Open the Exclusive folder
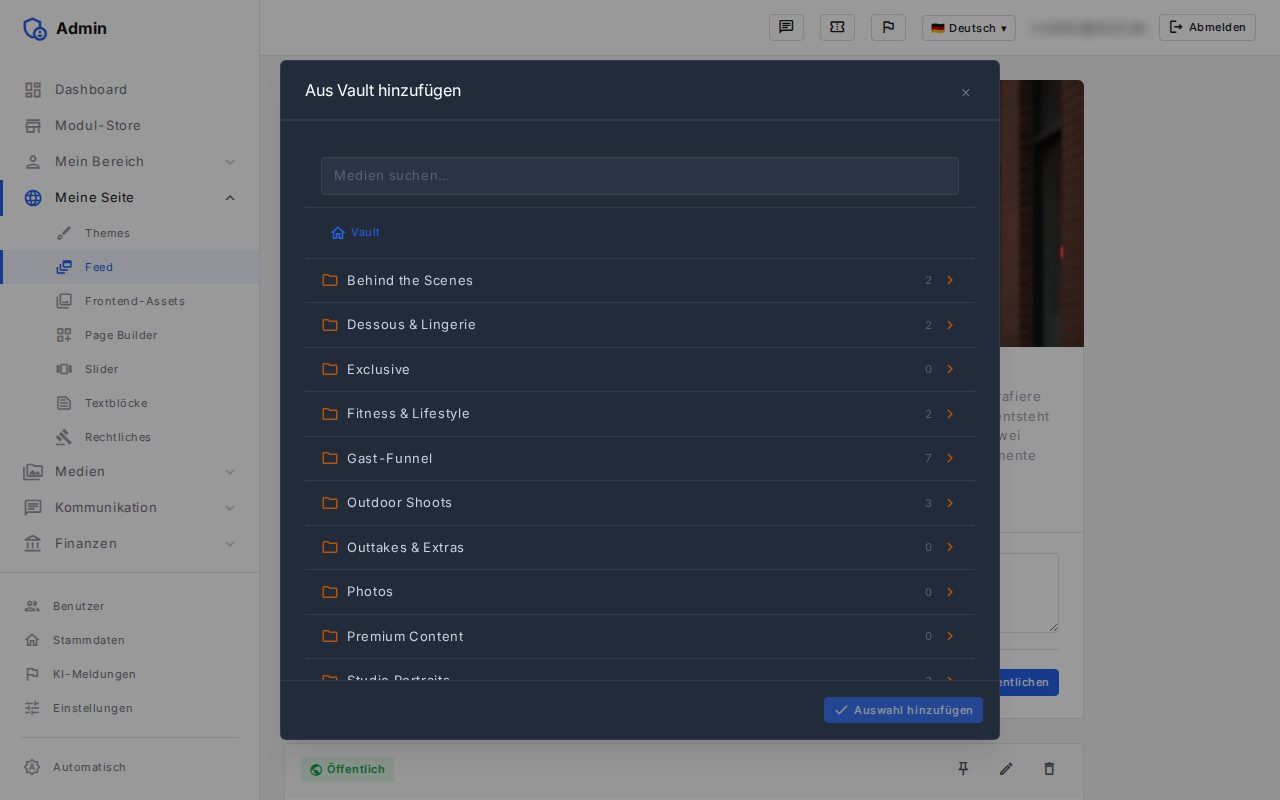This screenshot has height=800, width=1280. [x=640, y=369]
